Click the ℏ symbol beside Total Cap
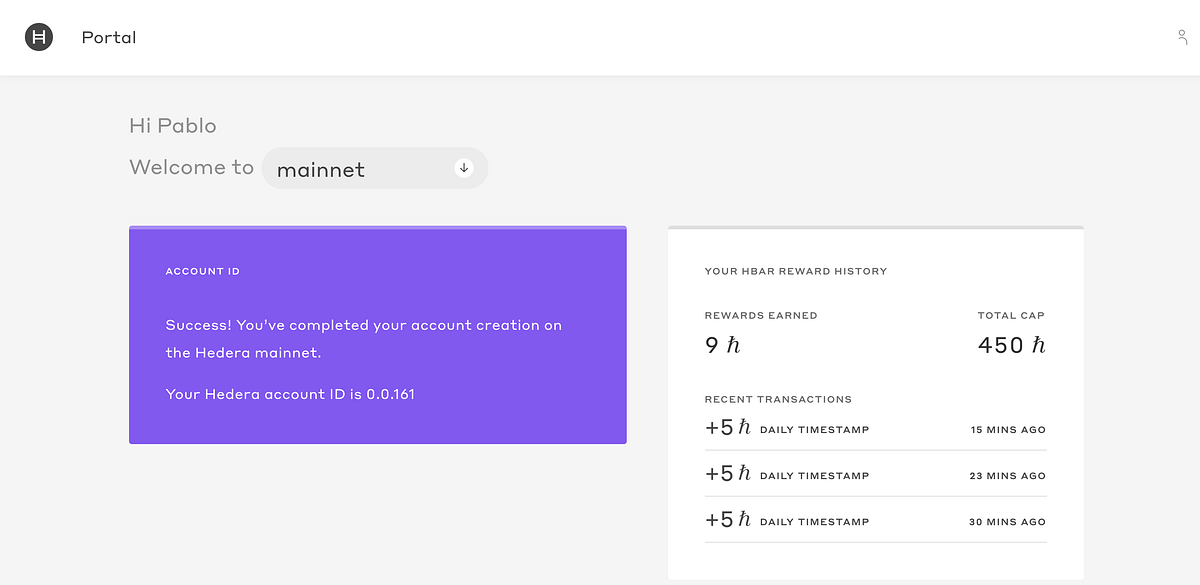The width and height of the screenshot is (1200, 585). coord(1038,345)
